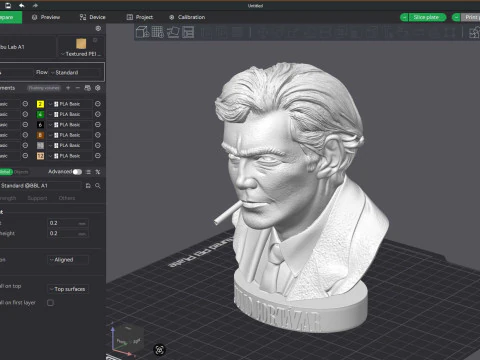Screen dimensions: 480x360
Task: Undo the last action
Action: [22, 5]
